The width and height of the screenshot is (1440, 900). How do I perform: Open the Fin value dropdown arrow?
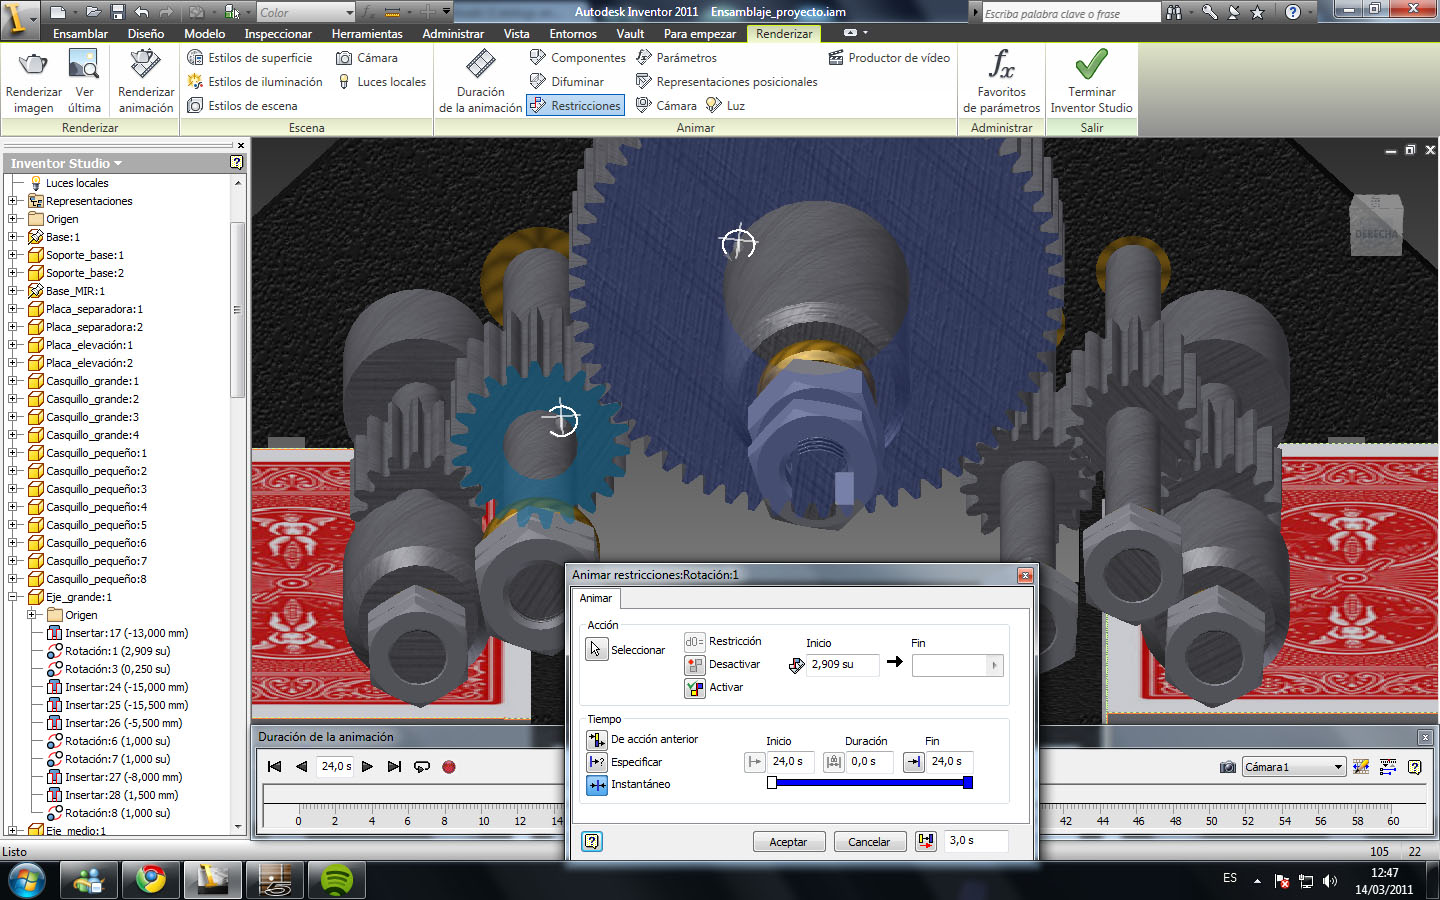pos(994,665)
